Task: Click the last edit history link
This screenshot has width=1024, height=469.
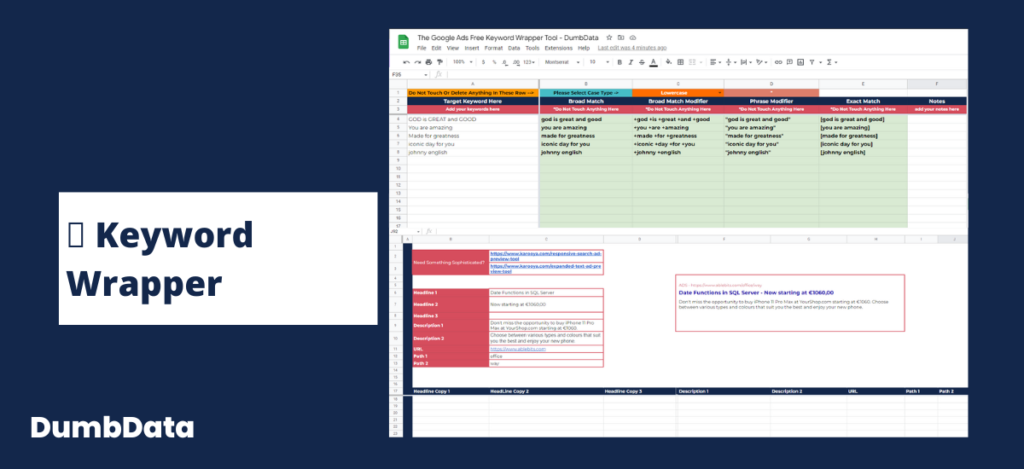Action: (x=632, y=48)
